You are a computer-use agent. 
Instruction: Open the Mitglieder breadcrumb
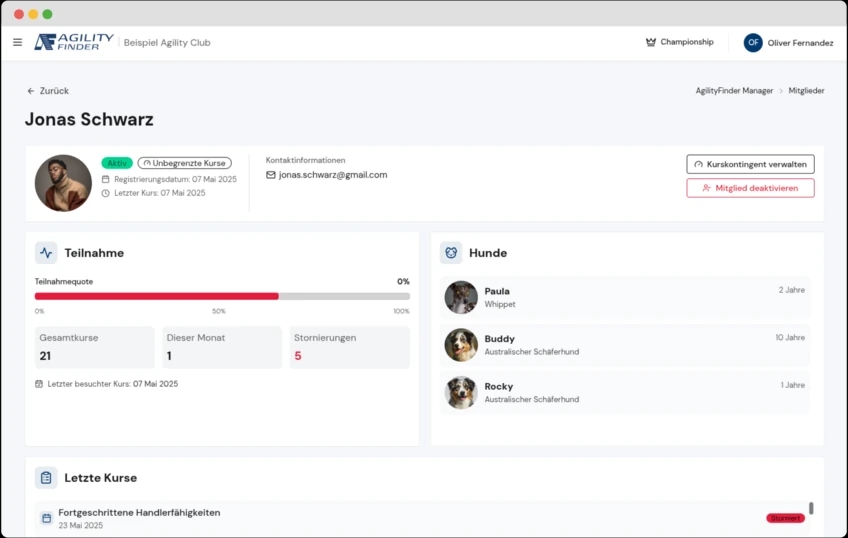click(x=806, y=91)
